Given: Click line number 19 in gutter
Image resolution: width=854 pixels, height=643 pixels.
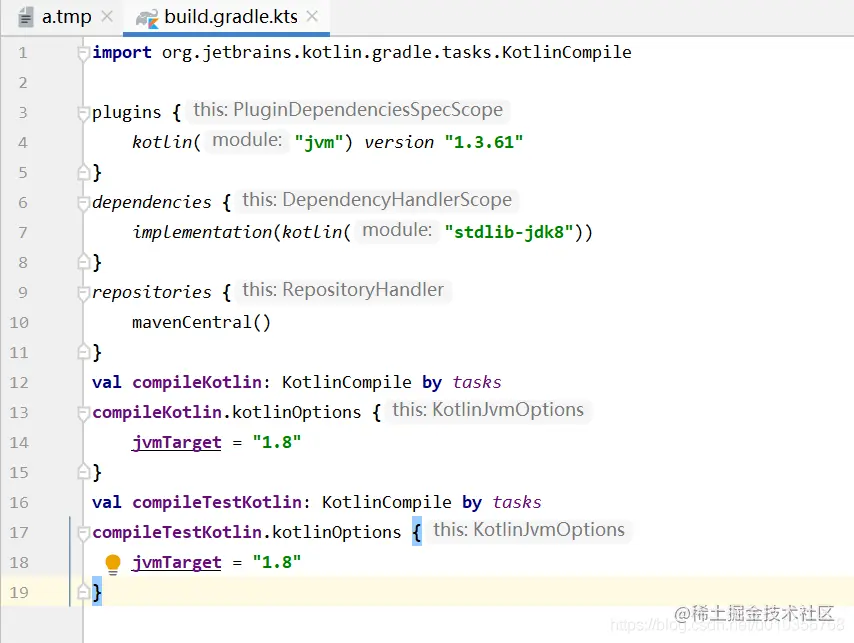Looking at the screenshot, I should pos(19,592).
